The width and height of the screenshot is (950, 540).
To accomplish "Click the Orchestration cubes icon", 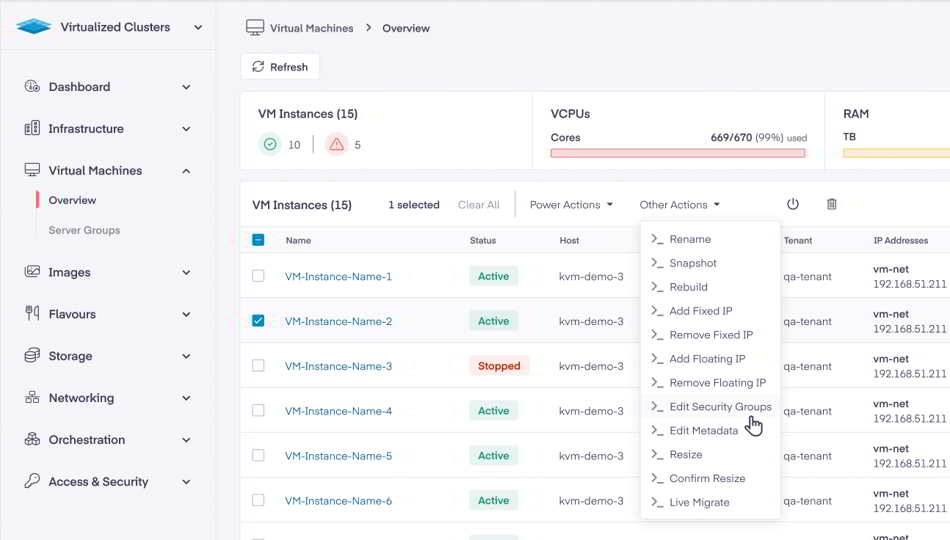I will click(32, 439).
